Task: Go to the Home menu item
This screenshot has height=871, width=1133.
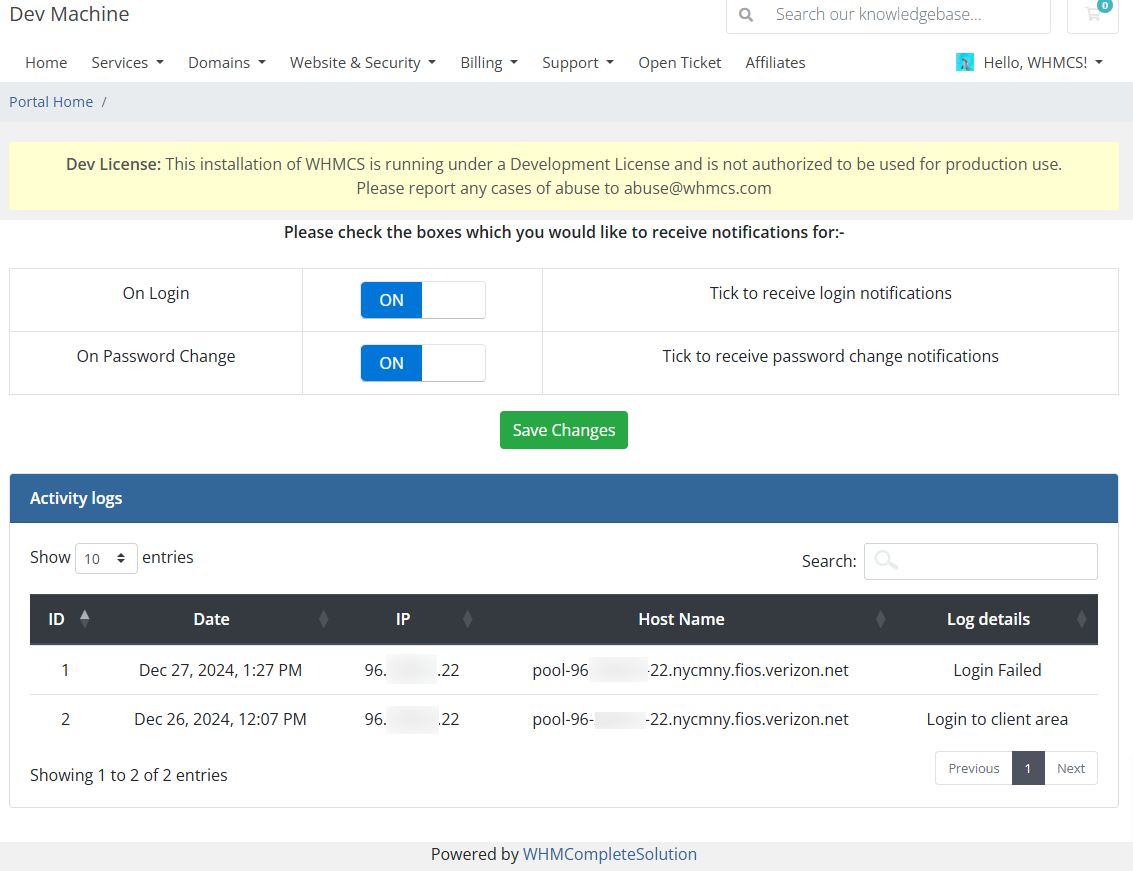Action: 46,63
